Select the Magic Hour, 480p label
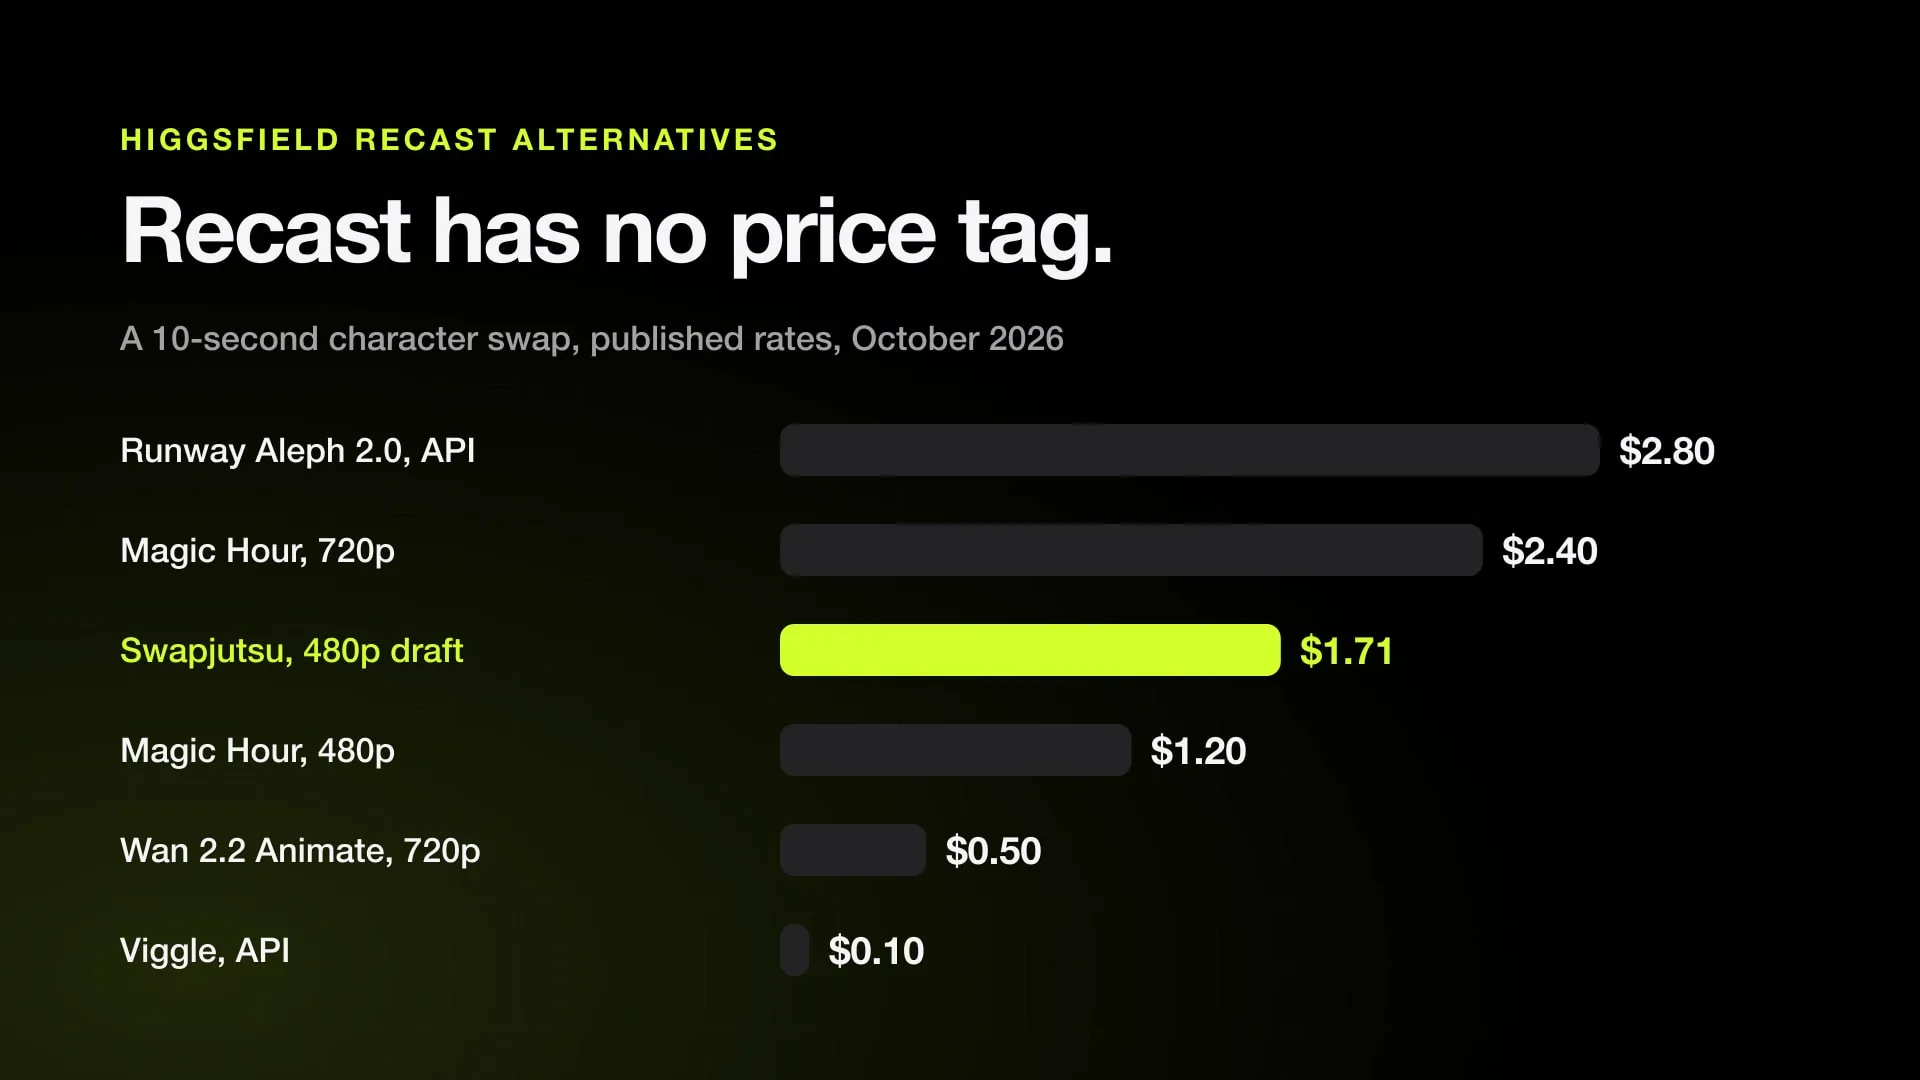 (x=257, y=751)
